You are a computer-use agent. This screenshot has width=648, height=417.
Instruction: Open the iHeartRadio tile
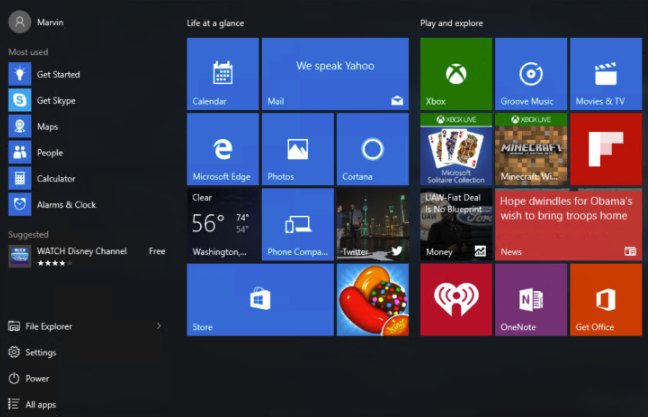(456, 300)
